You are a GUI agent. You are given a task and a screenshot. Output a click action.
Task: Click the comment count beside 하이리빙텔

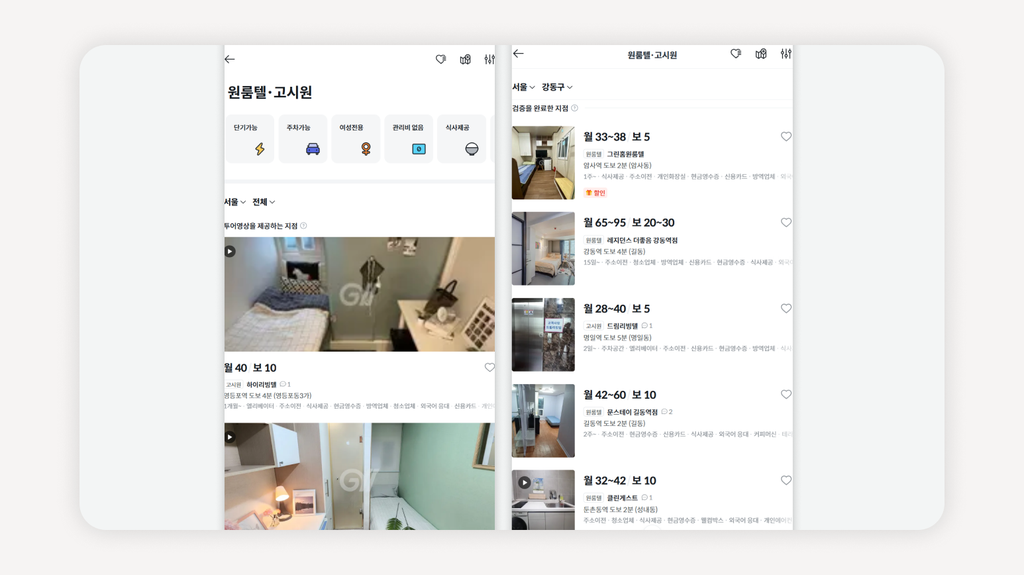tap(285, 385)
